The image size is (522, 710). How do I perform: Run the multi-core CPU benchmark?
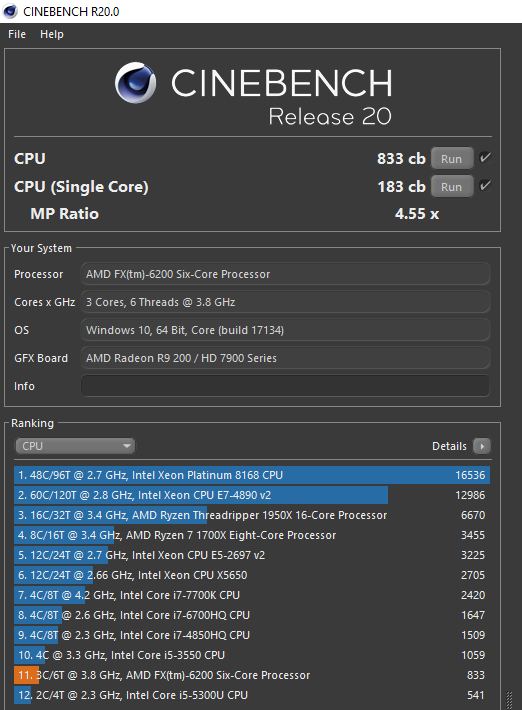point(451,159)
